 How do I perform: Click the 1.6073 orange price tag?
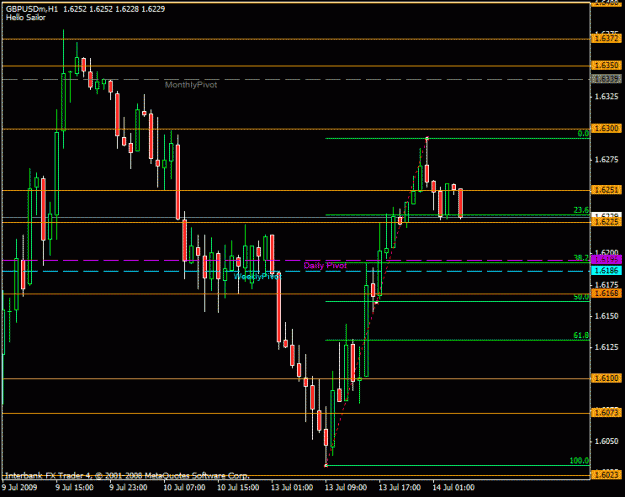tap(606, 413)
